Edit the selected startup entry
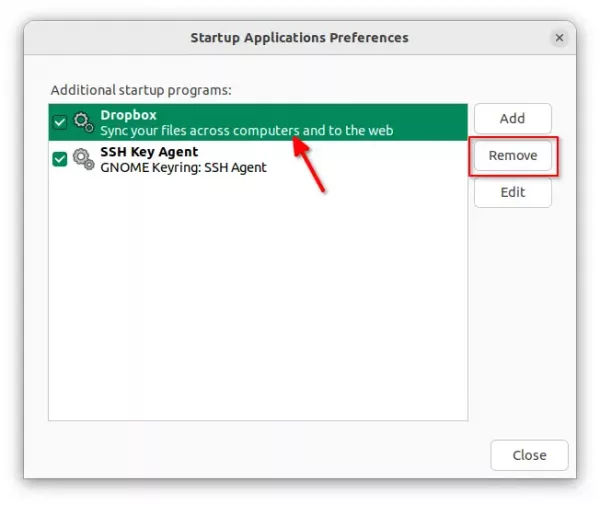This screenshot has height=505, width=600. pos(513,192)
